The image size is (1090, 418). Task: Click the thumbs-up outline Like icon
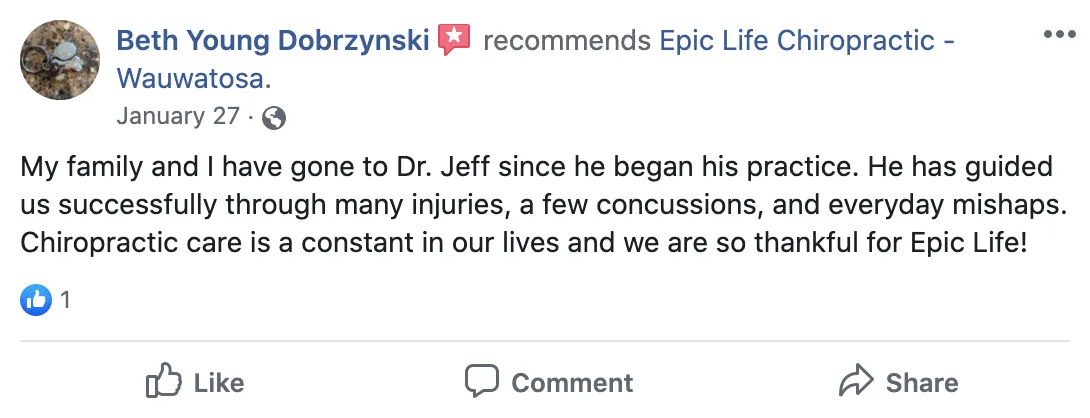coord(164,380)
